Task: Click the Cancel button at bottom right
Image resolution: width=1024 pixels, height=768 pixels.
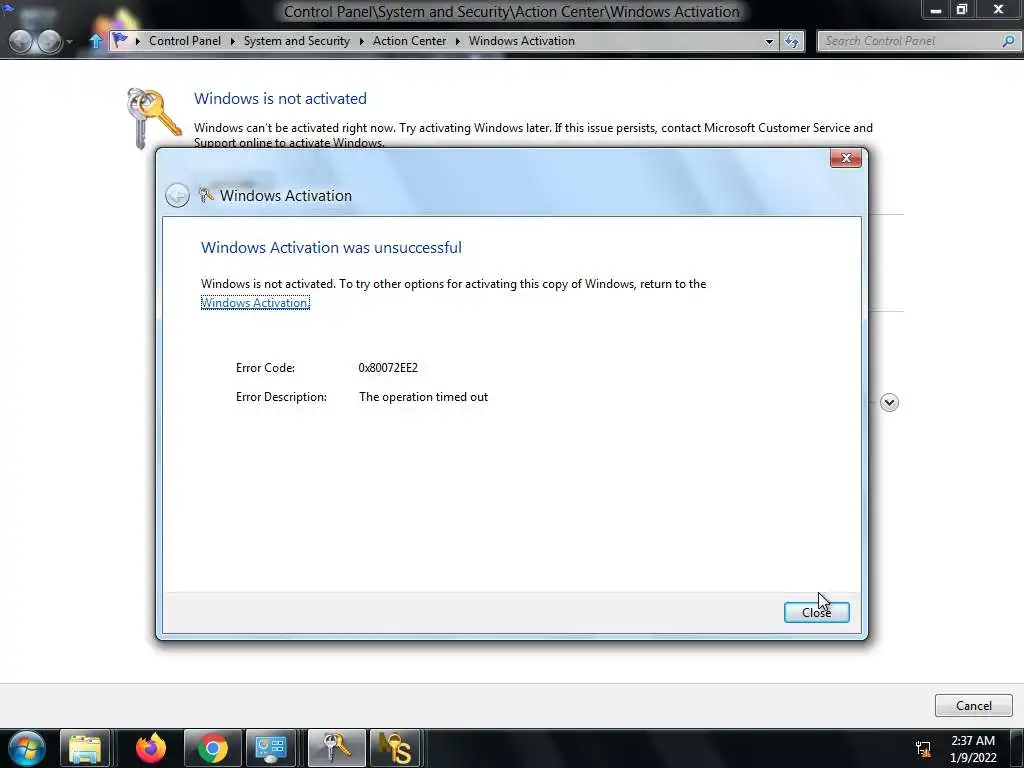Action: 973,705
